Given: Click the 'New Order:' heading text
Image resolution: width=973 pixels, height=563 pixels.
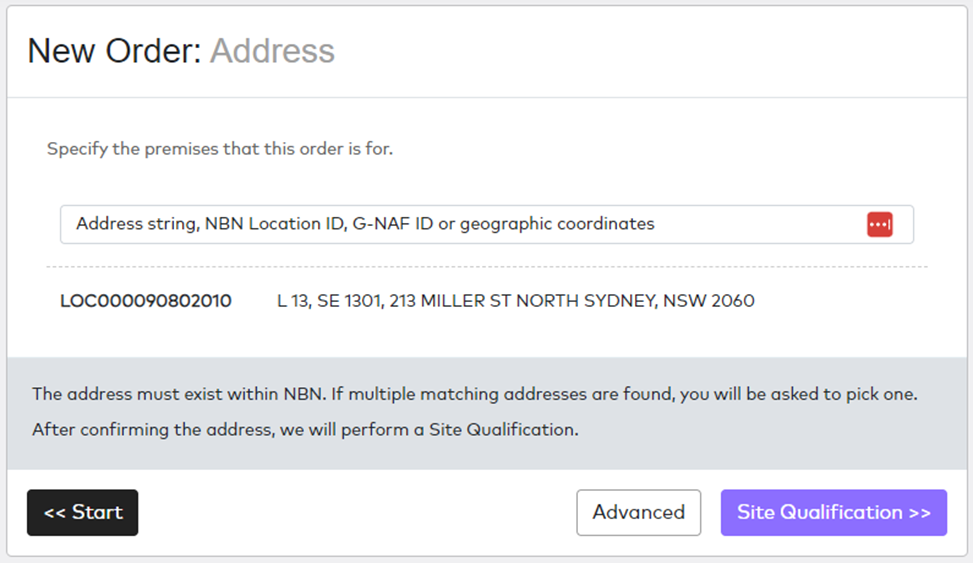Looking at the screenshot, I should click(115, 51).
